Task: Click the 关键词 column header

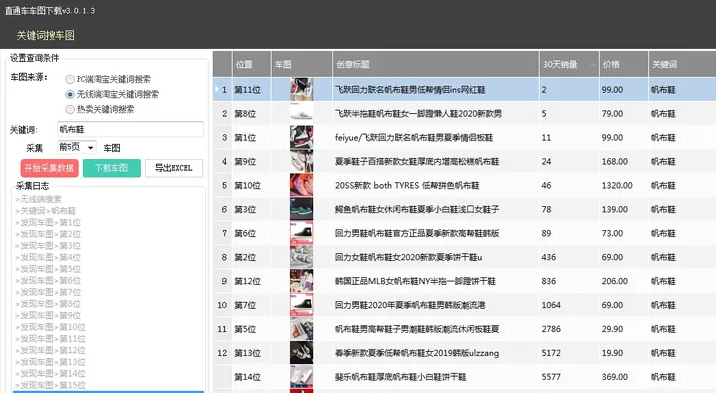Action: [682, 64]
